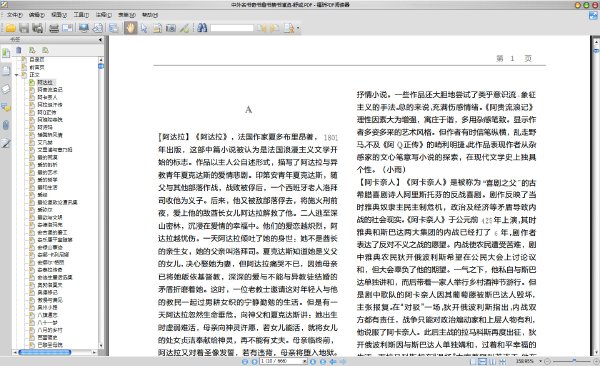Switch to facing pages layout mode

click(492, 361)
